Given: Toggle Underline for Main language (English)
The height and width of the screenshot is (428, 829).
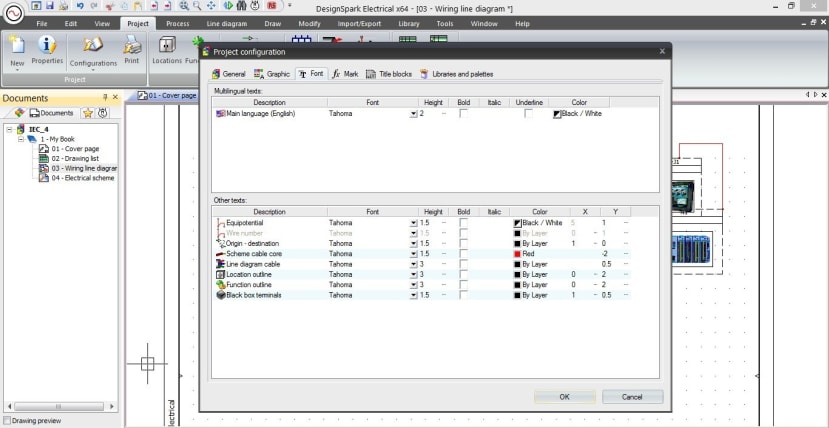Looking at the screenshot, I should (529, 114).
